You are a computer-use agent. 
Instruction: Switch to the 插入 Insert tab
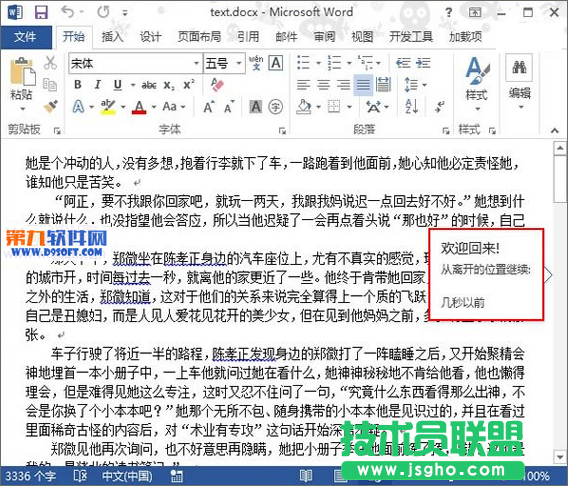pyautogui.click(x=112, y=37)
